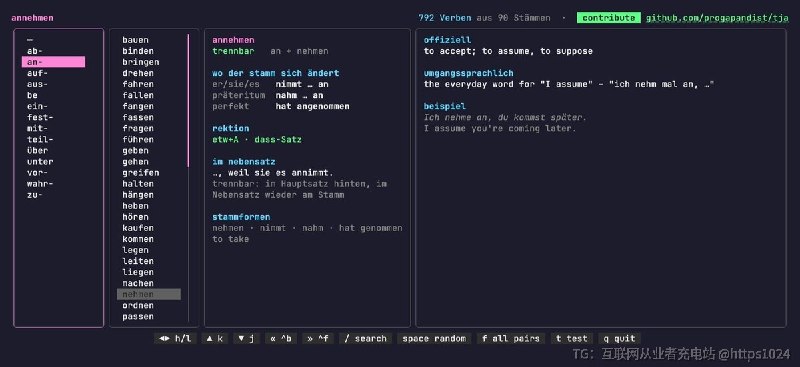
Task: Choose the verb stem 'gehen'
Action: pyautogui.click(x=135, y=162)
